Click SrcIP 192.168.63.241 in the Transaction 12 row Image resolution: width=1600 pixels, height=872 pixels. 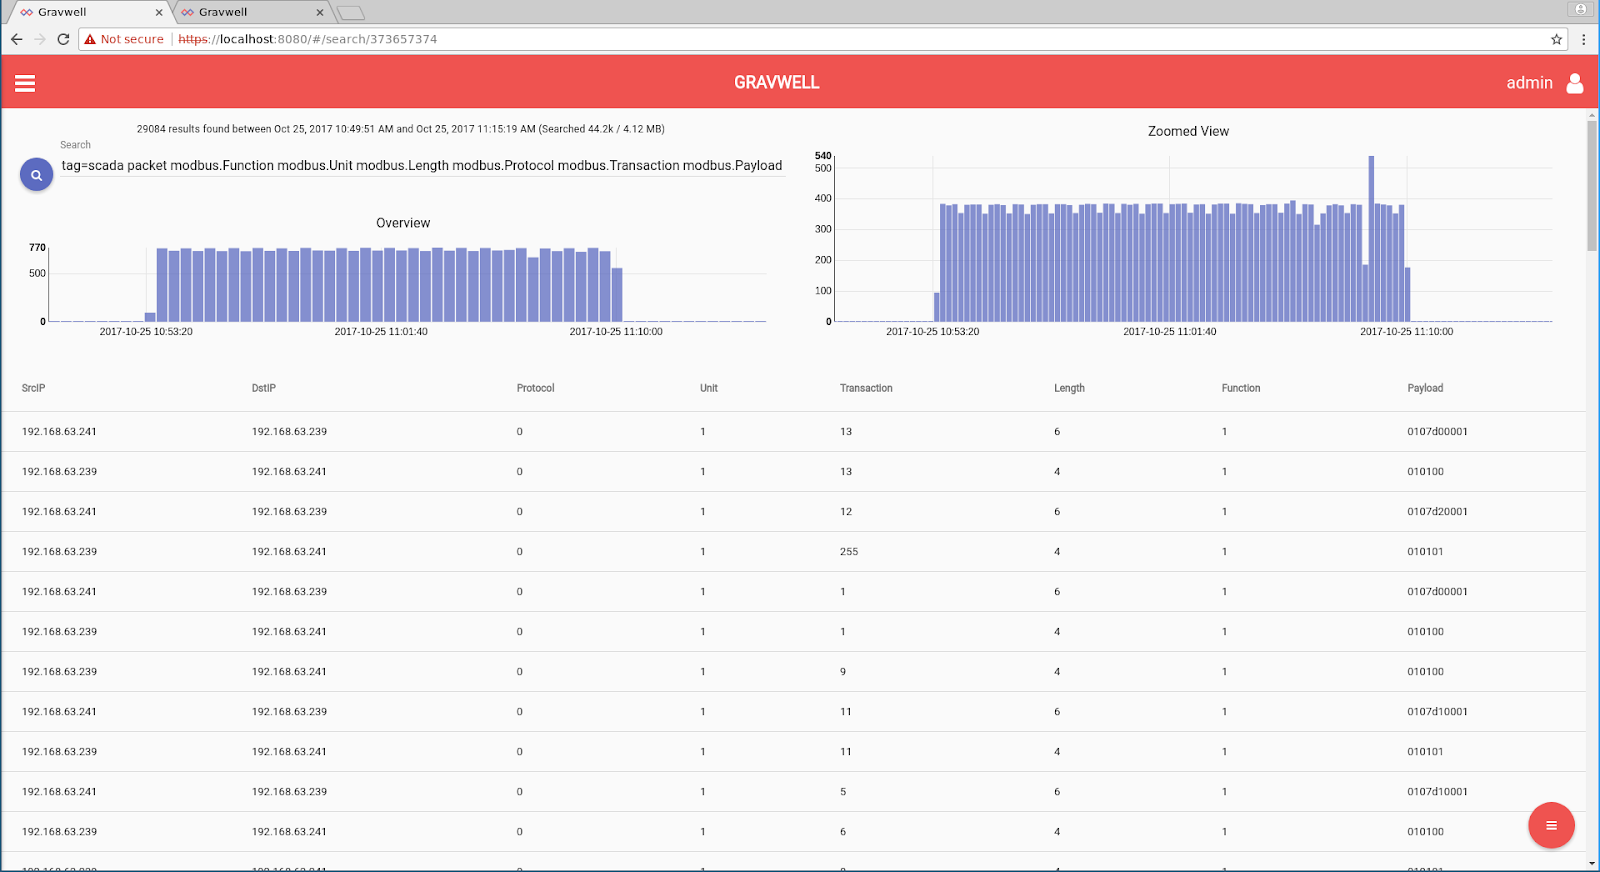(x=59, y=512)
